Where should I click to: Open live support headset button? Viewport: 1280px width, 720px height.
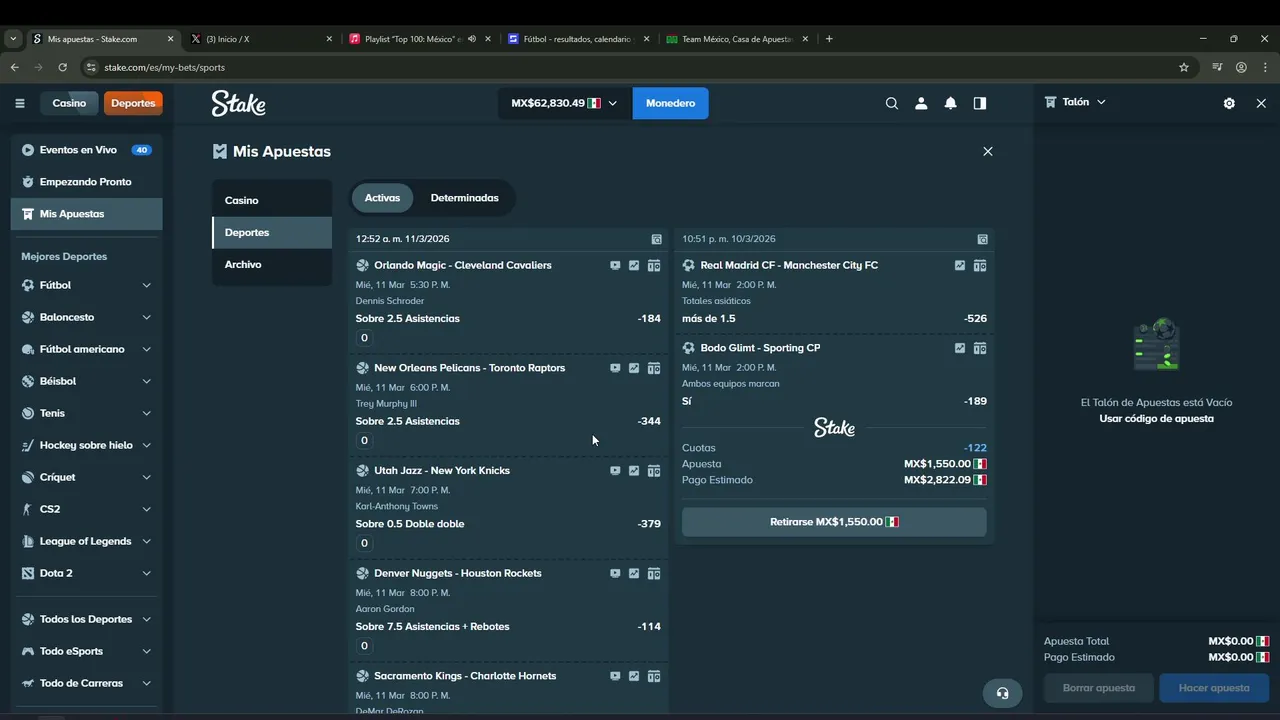[1003, 693]
